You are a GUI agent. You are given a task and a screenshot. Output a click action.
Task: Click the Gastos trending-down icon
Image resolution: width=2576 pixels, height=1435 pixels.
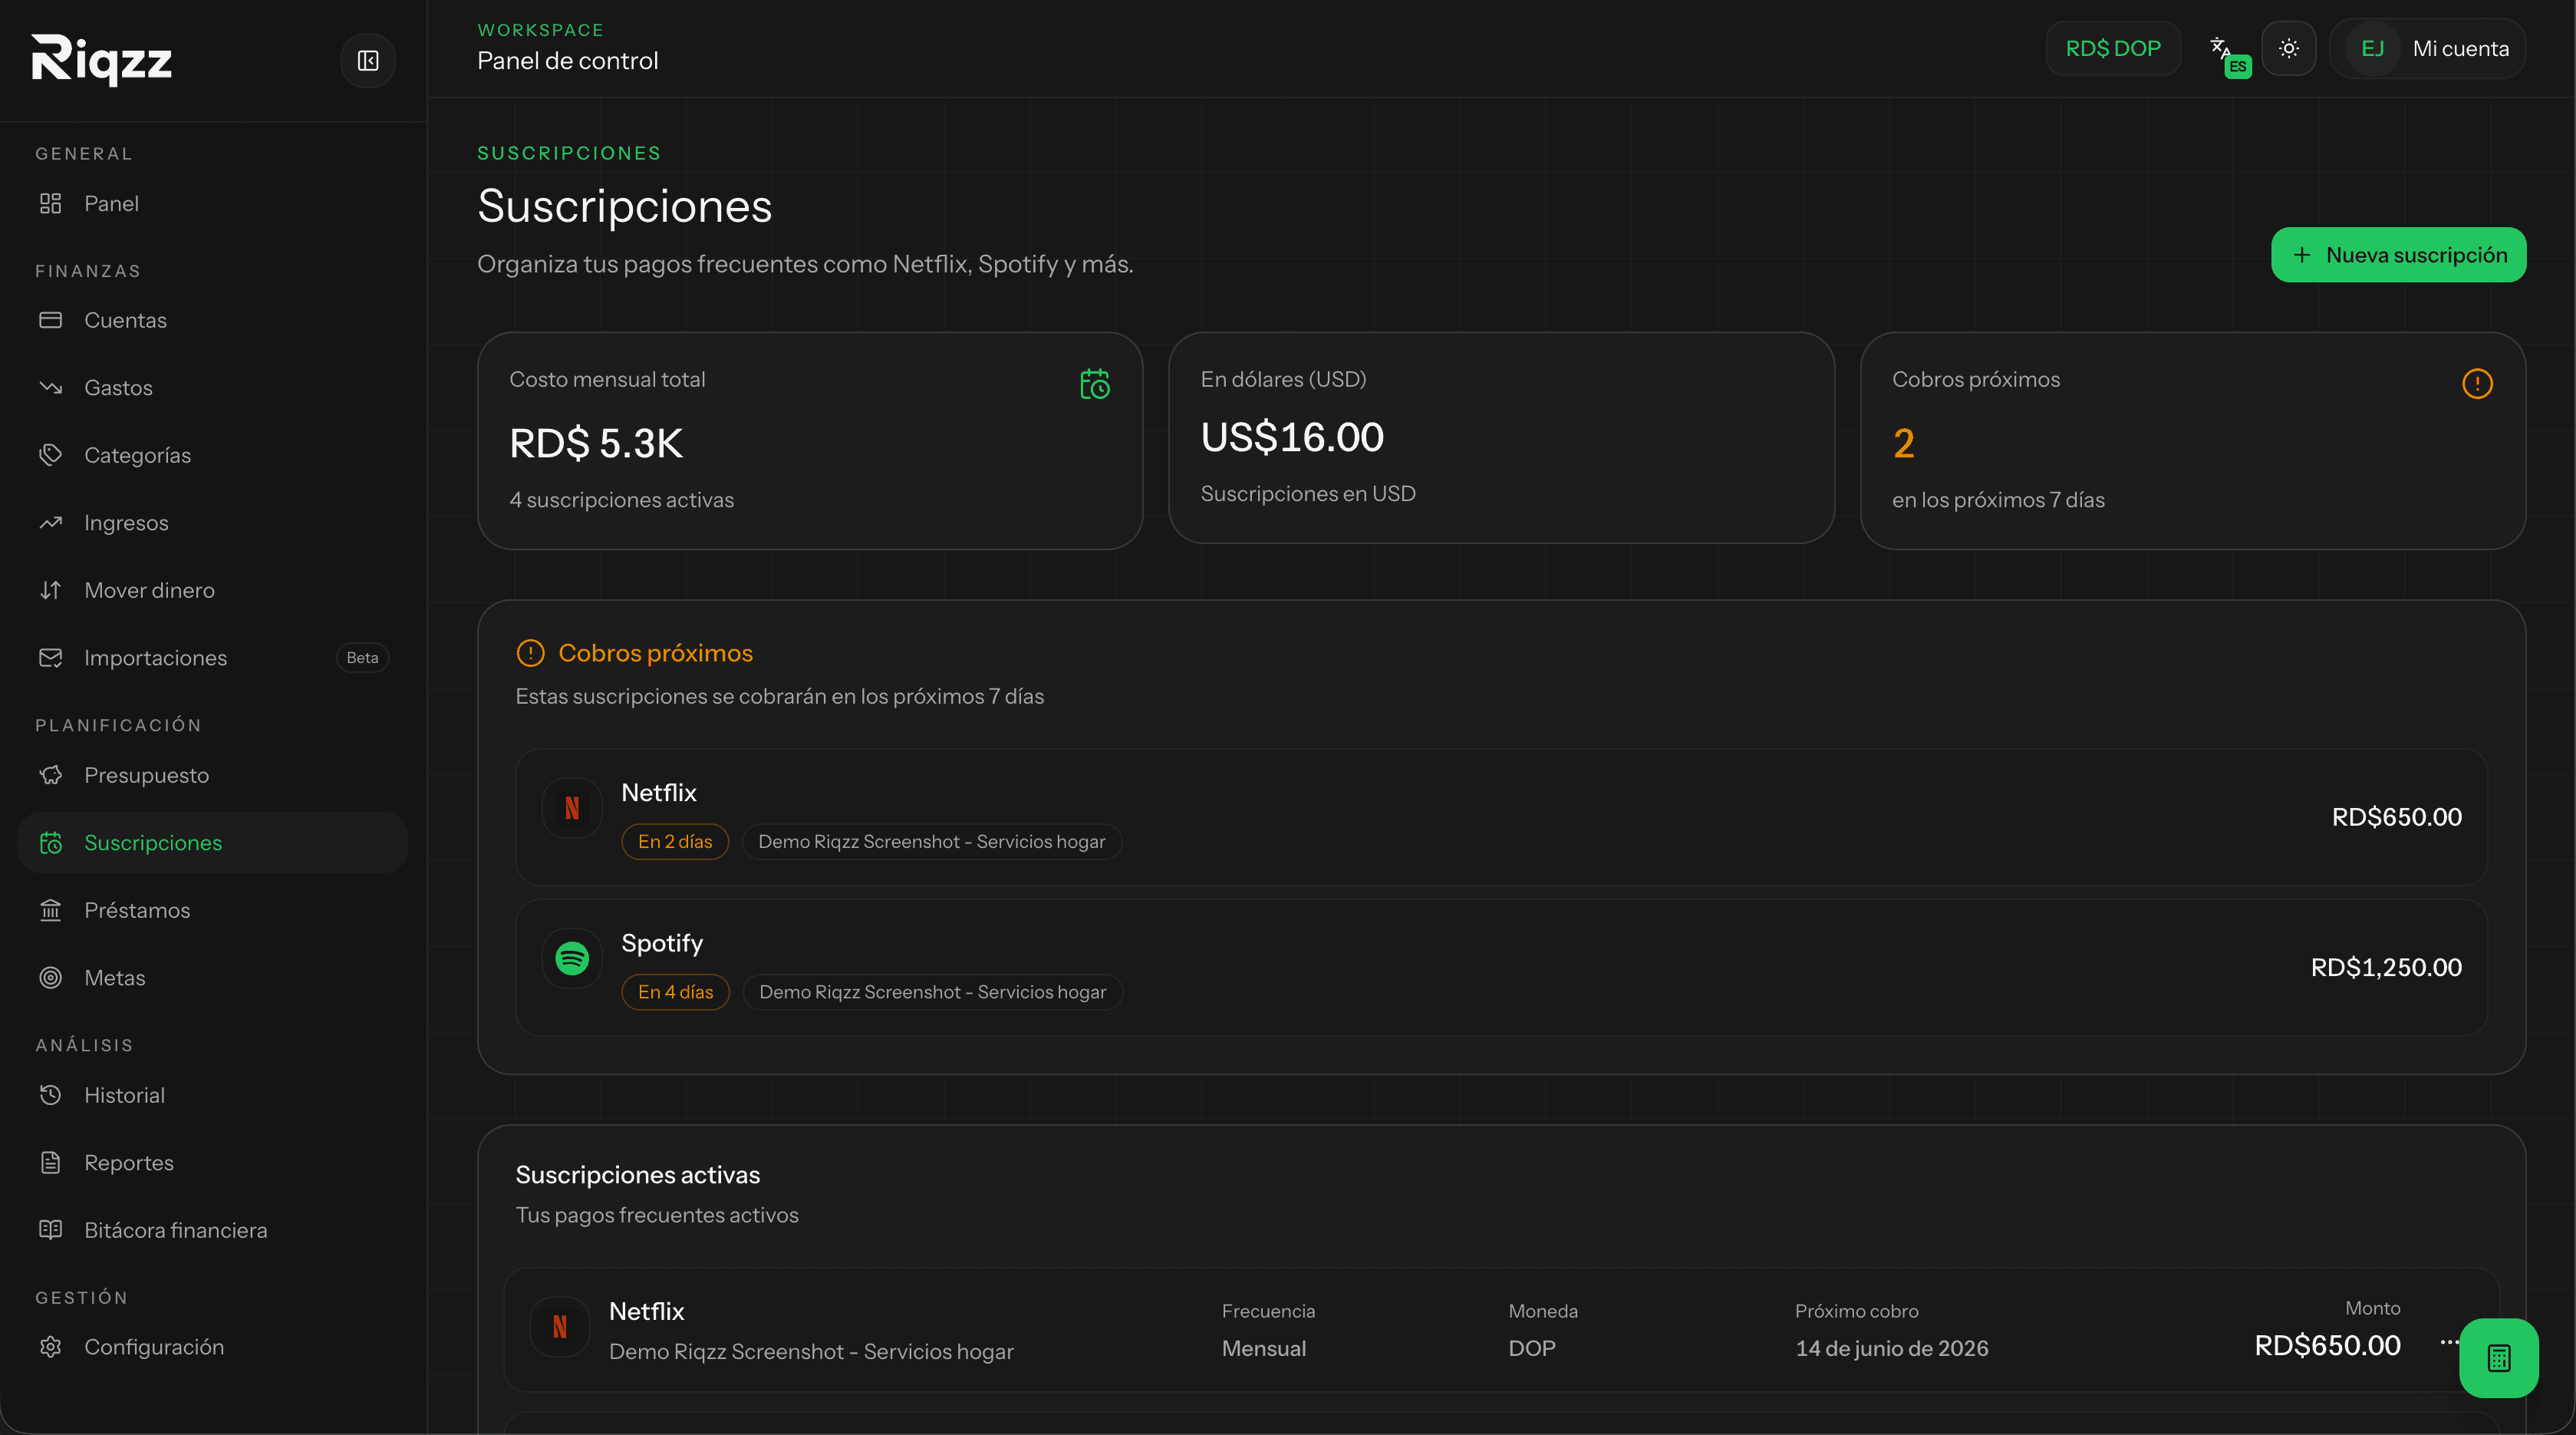[x=51, y=388]
